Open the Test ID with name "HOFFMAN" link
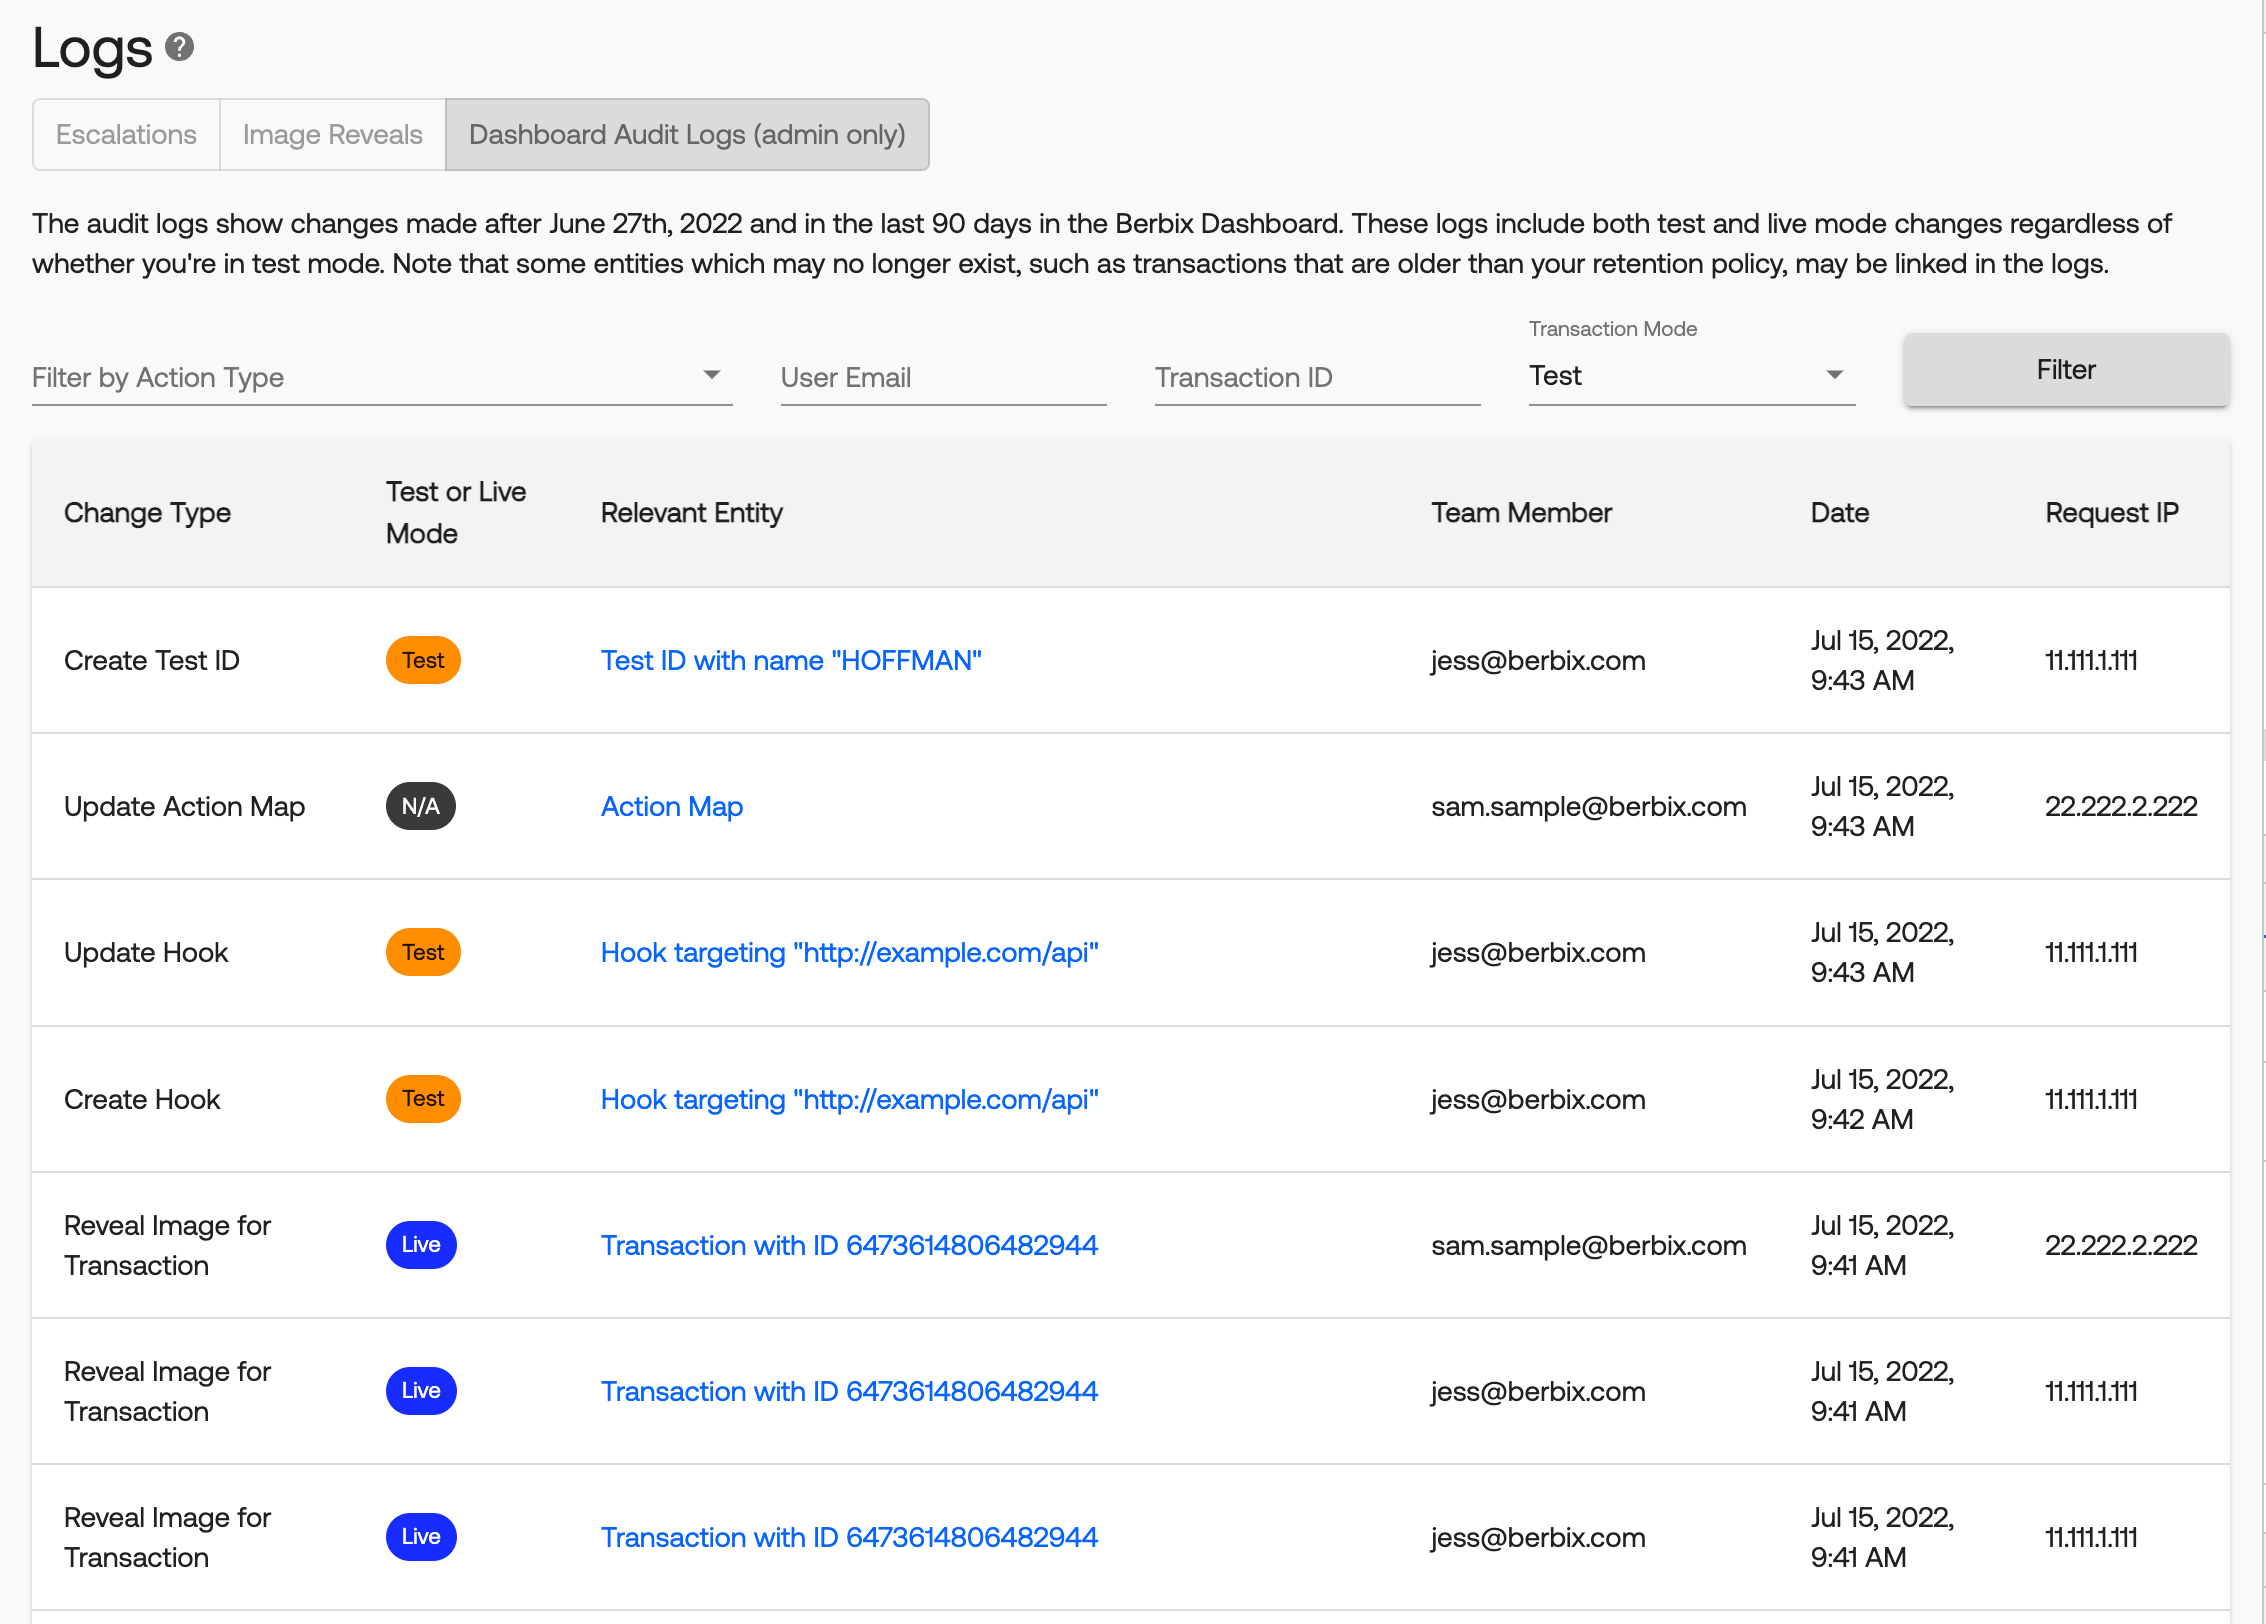 (791, 660)
